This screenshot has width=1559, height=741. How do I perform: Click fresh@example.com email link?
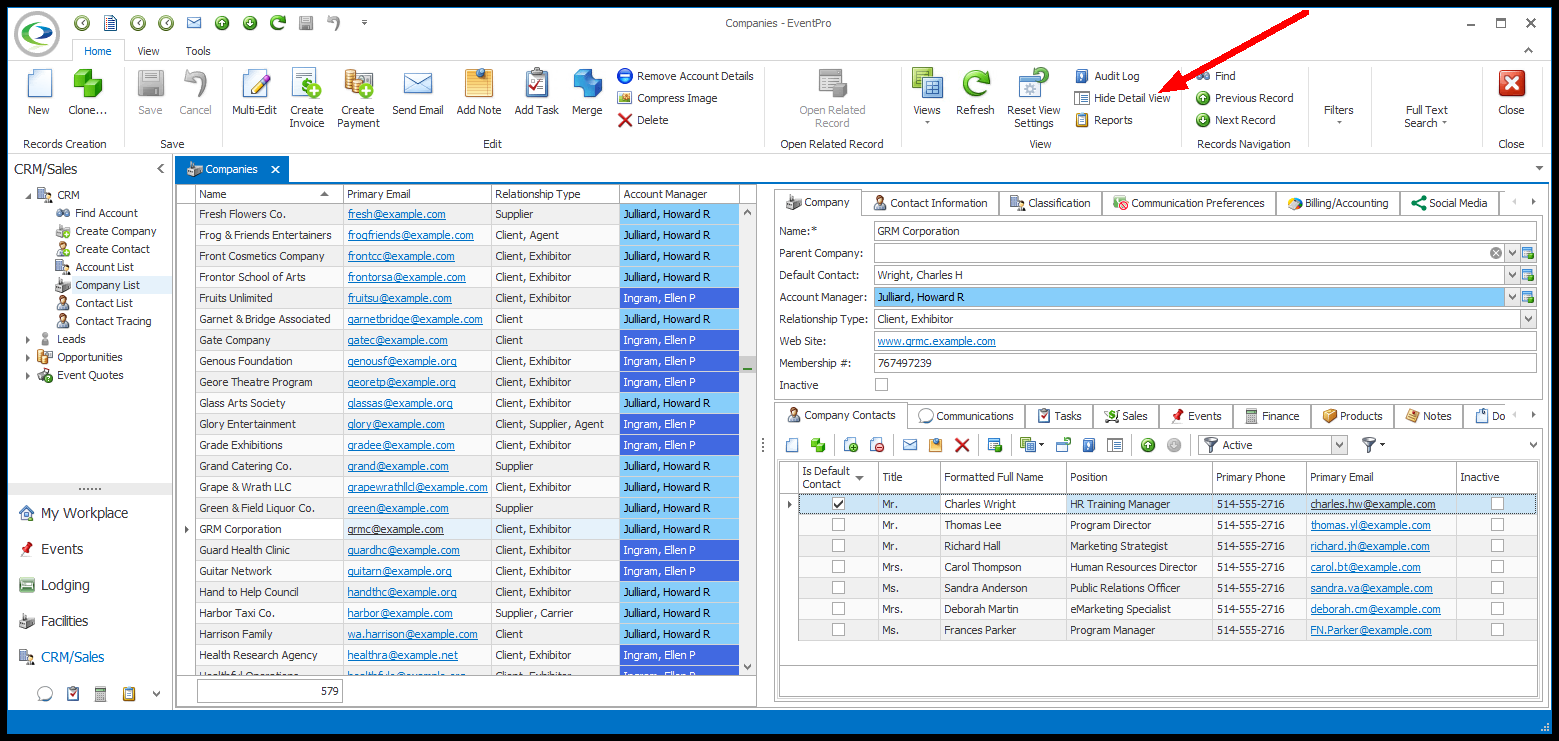point(396,214)
